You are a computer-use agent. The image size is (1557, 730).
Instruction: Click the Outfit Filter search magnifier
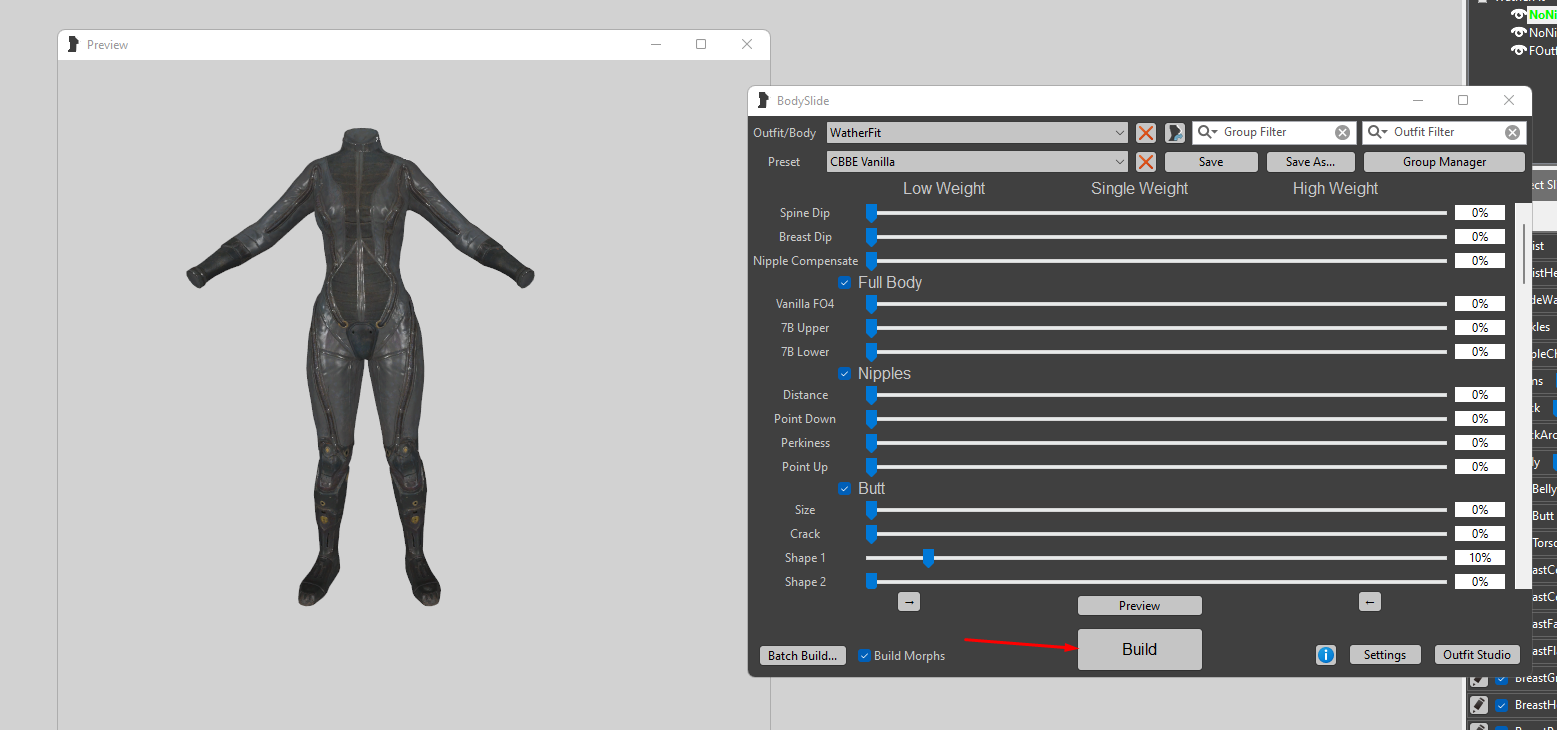click(1378, 132)
